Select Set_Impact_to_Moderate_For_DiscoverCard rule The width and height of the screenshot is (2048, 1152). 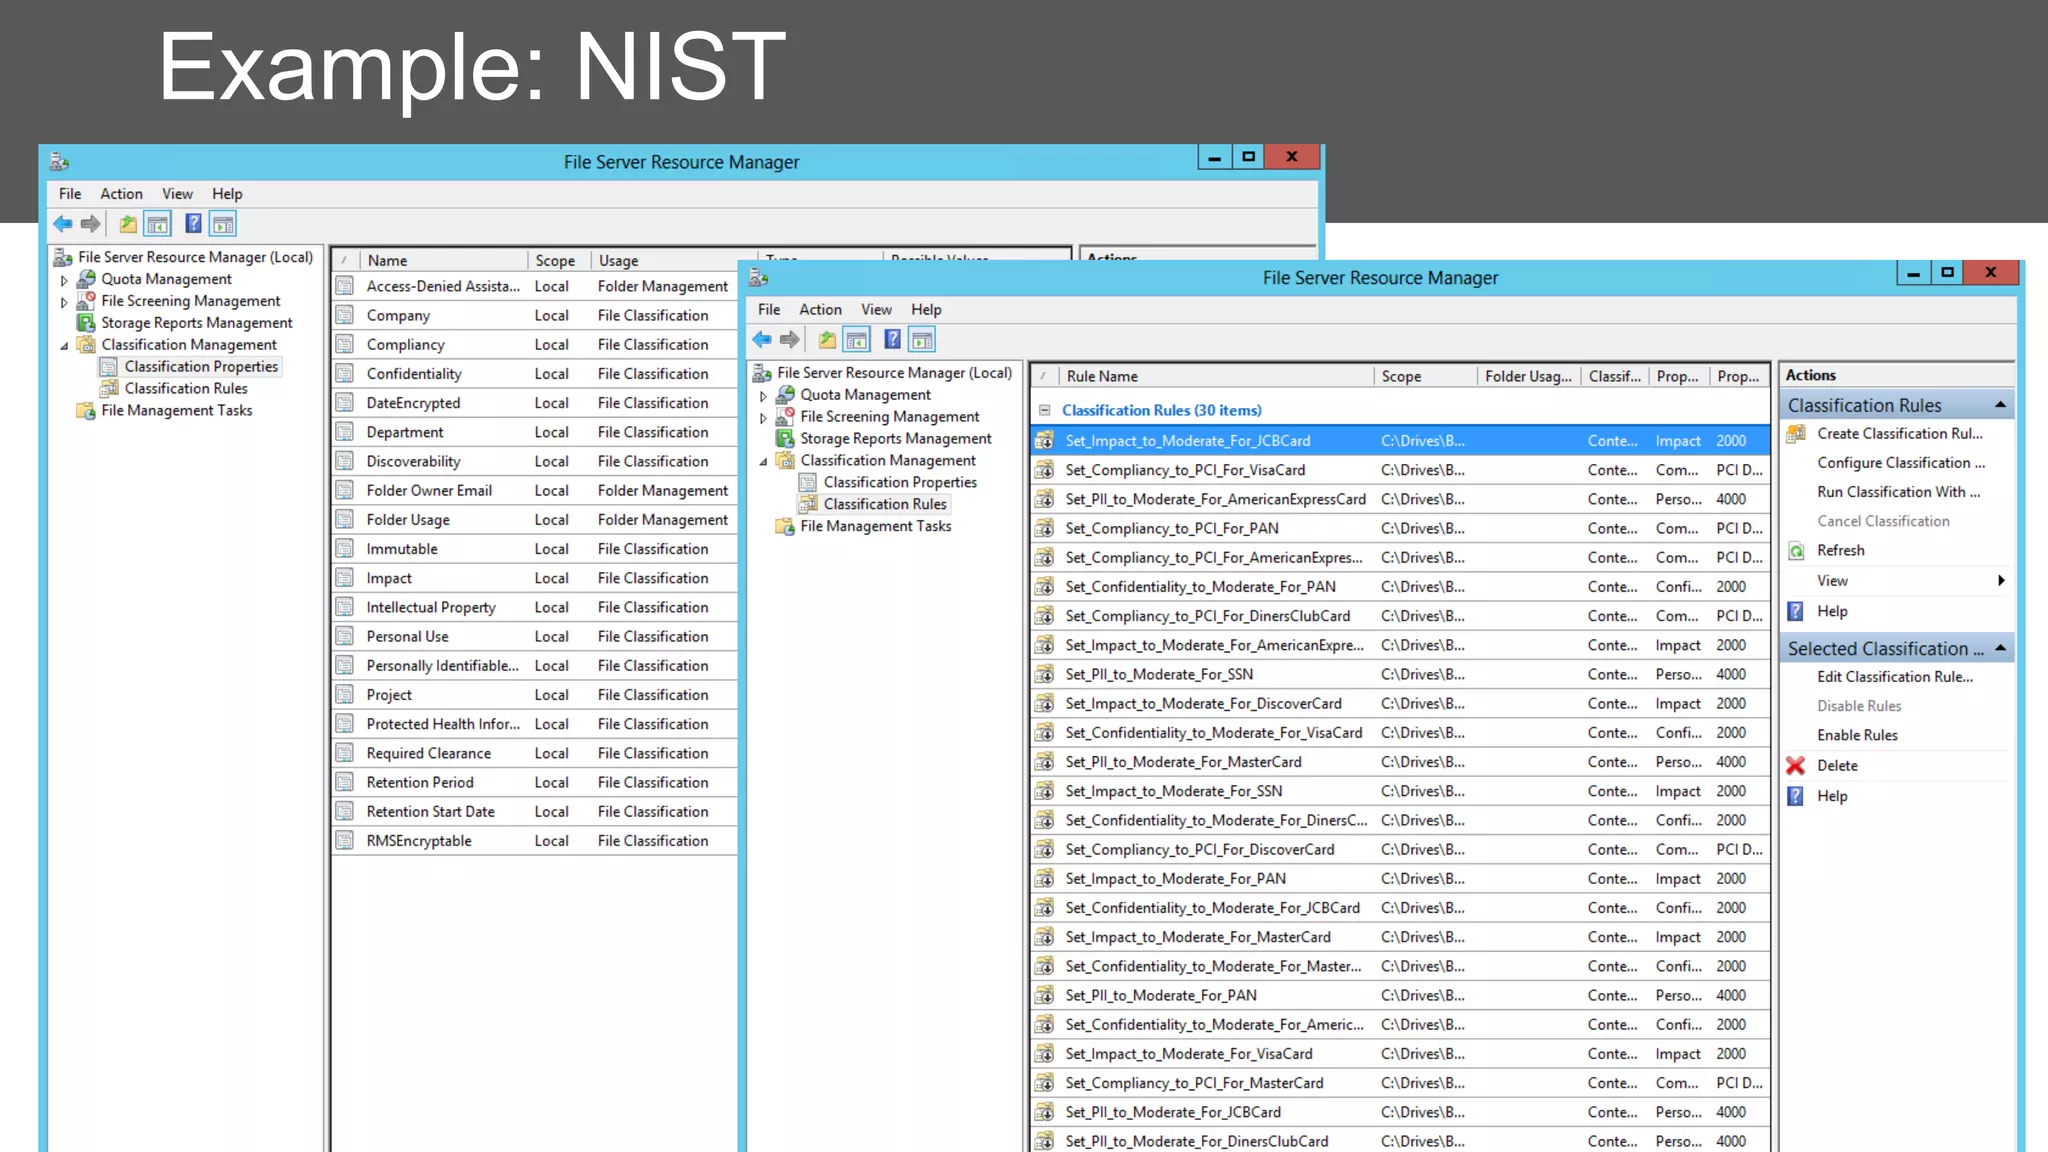click(x=1400, y=704)
